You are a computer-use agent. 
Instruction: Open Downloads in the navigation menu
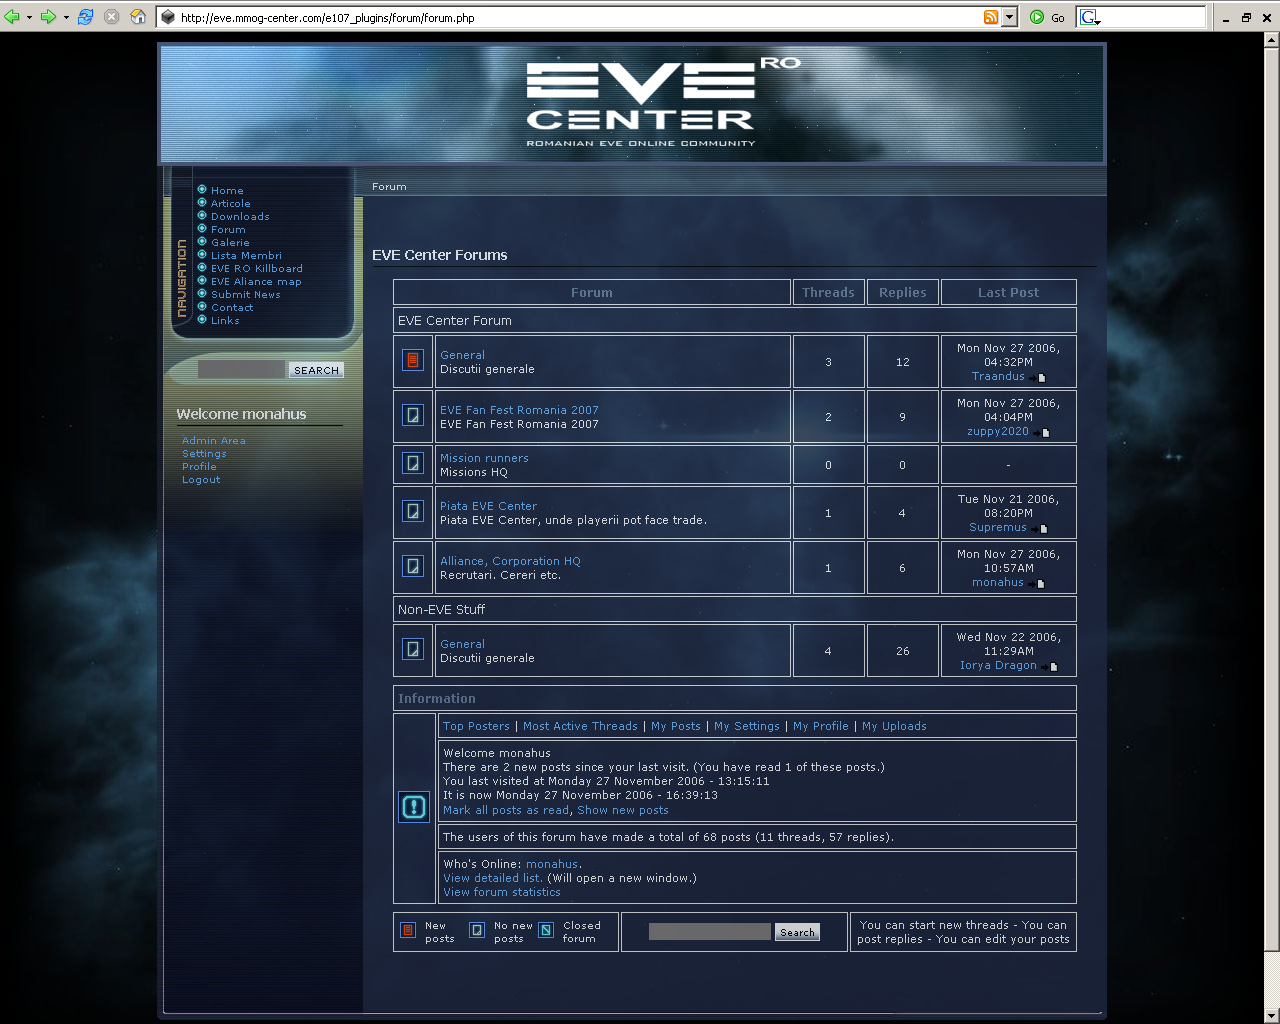[x=240, y=216]
